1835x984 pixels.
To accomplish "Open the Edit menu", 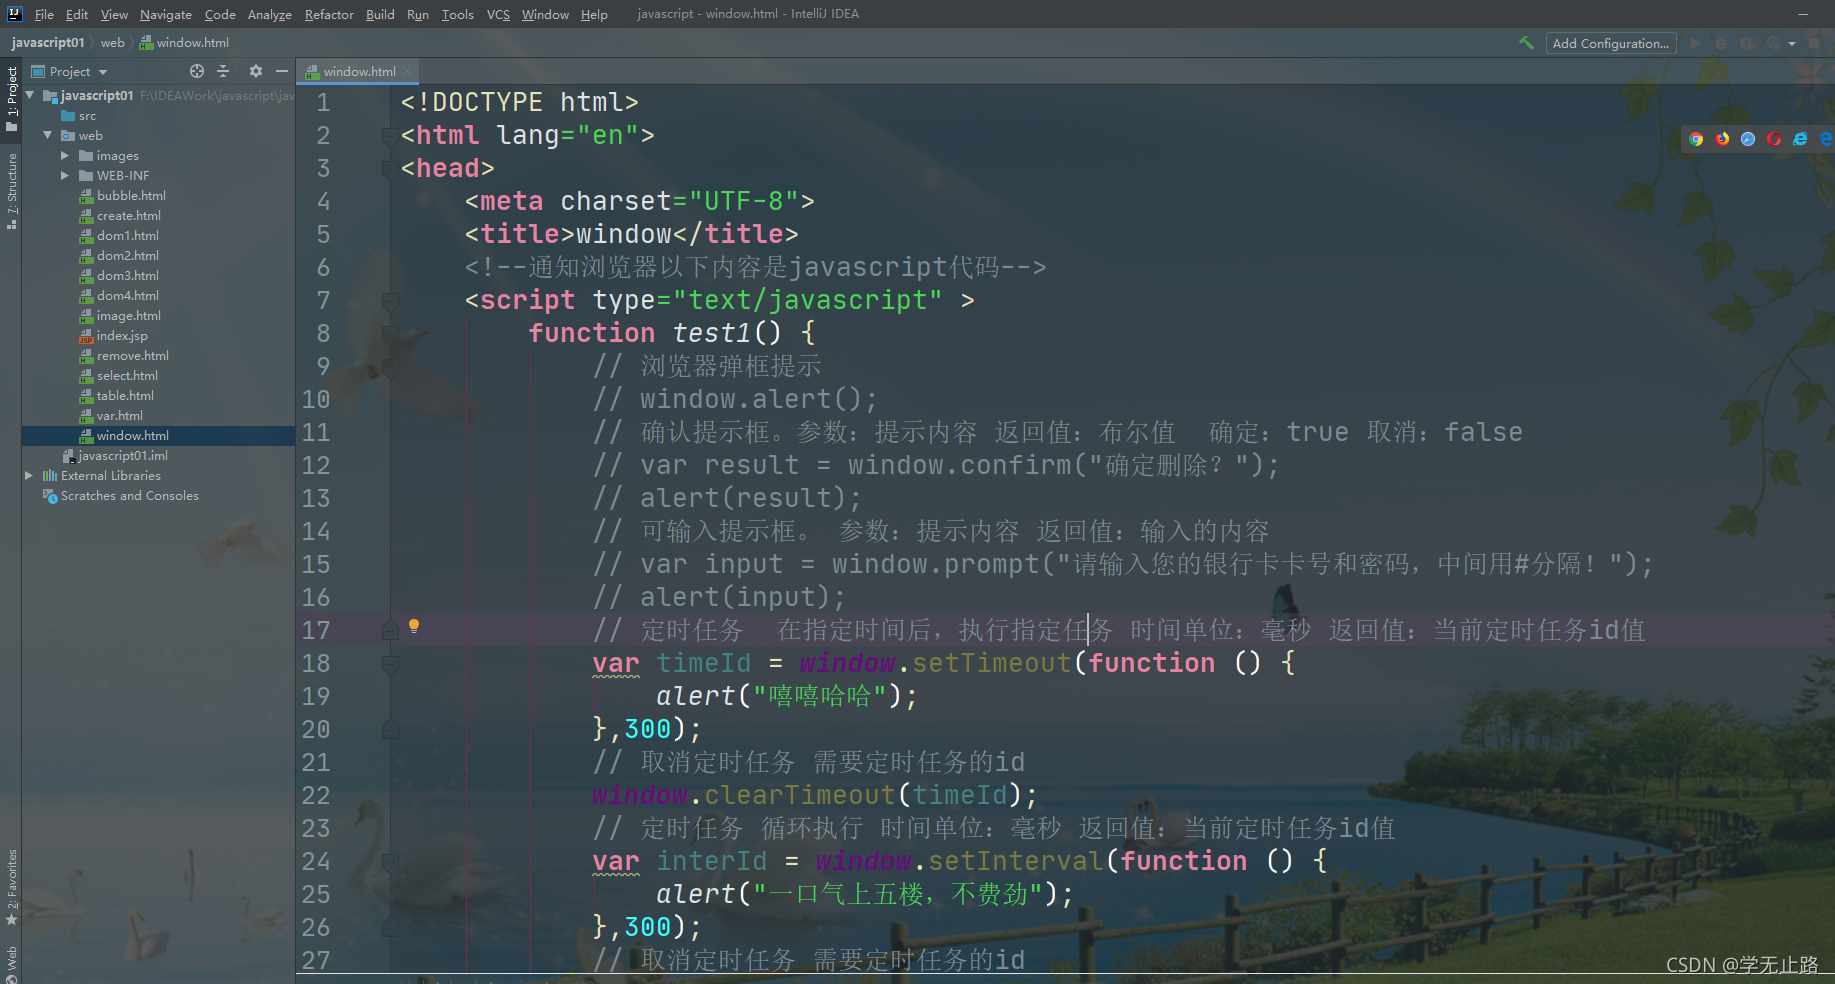I will pyautogui.click(x=77, y=14).
